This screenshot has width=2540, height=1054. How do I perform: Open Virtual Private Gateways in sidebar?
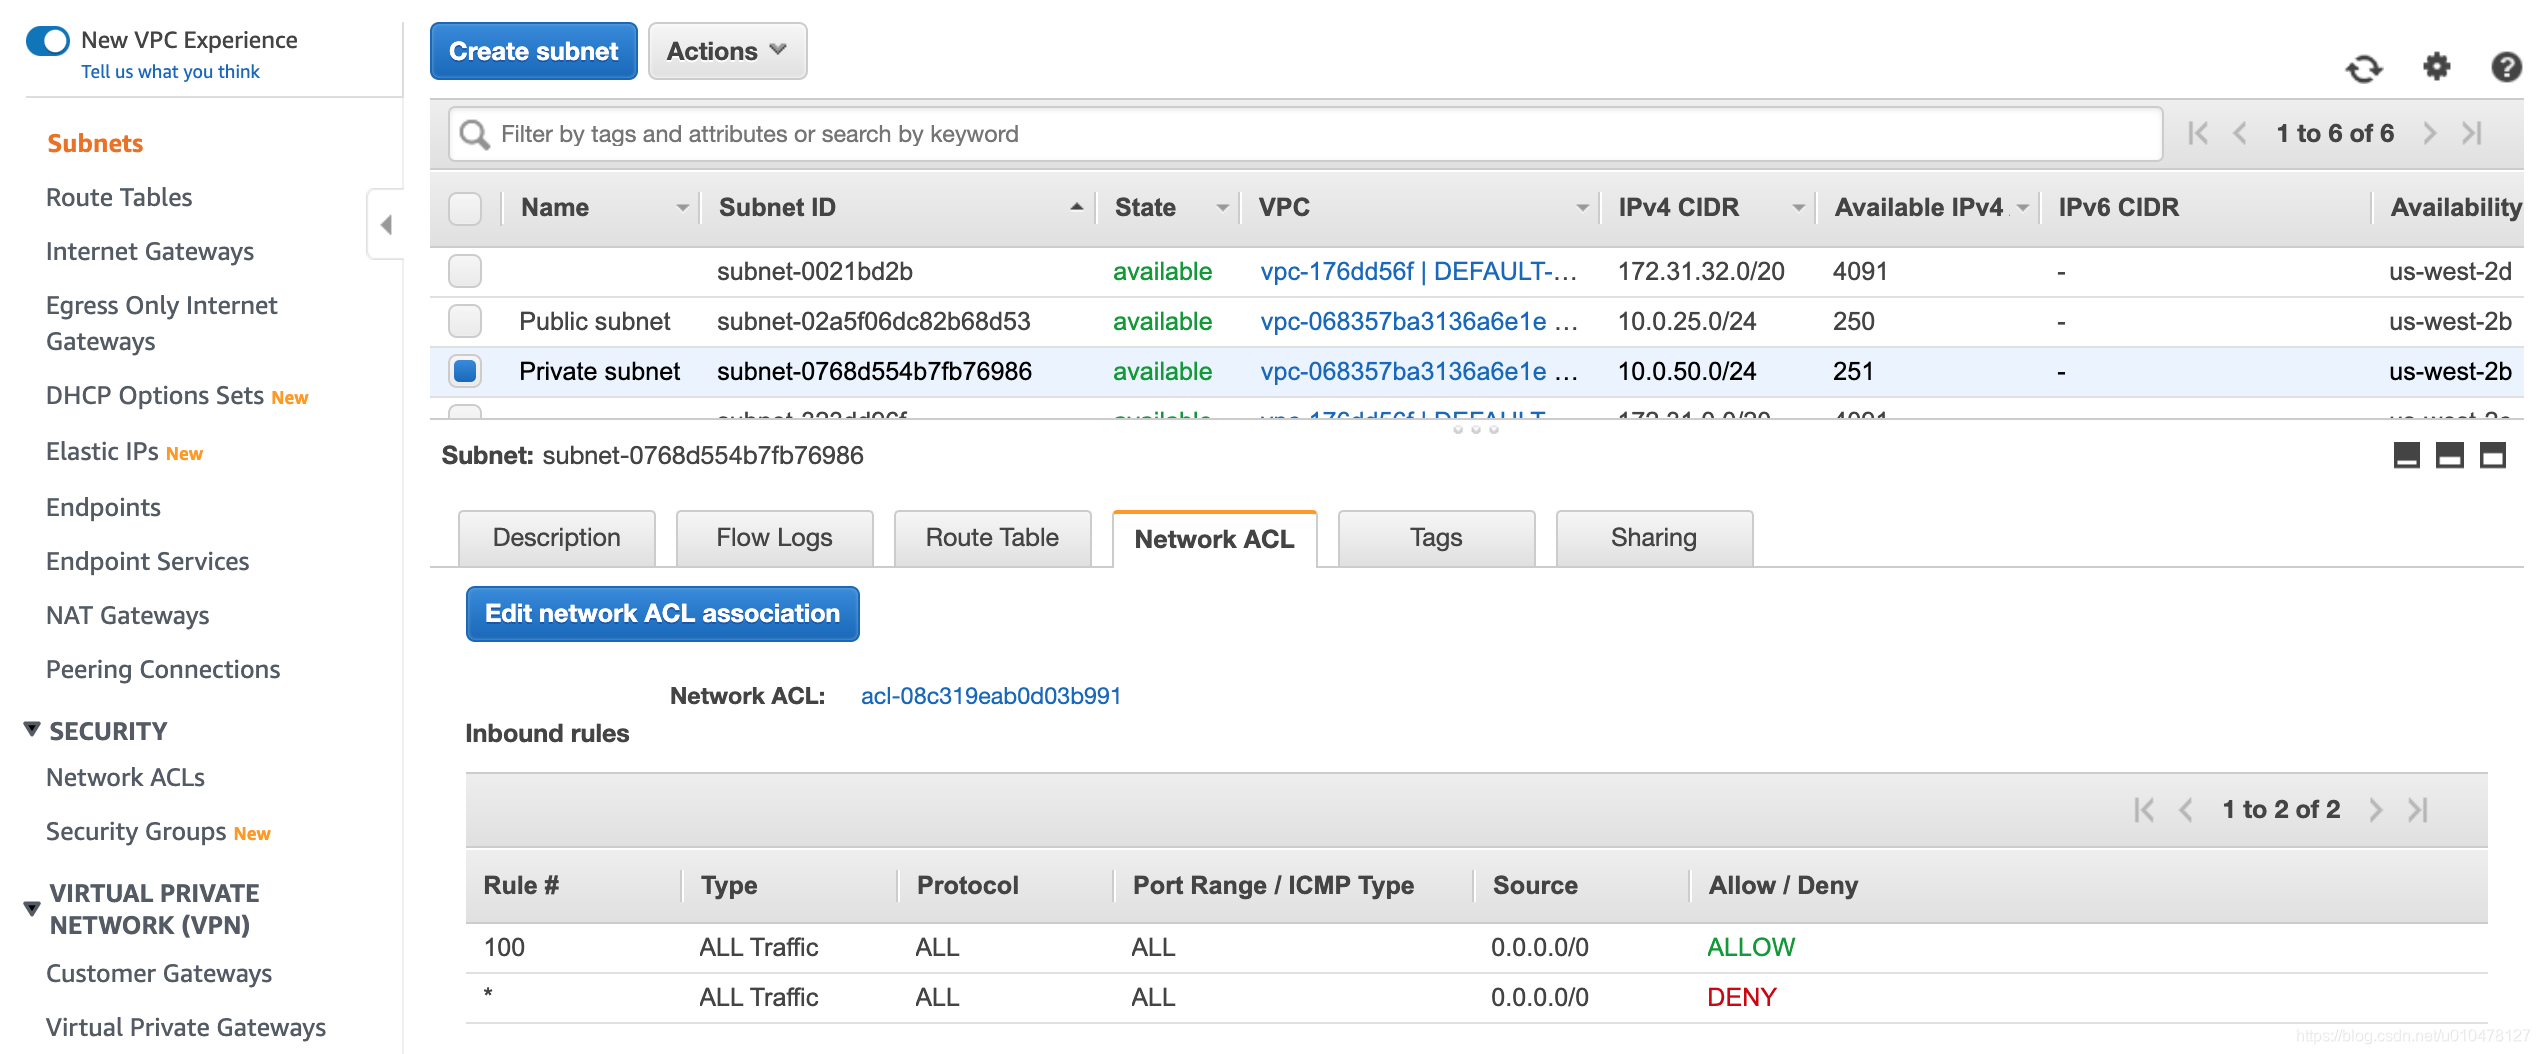(186, 1027)
